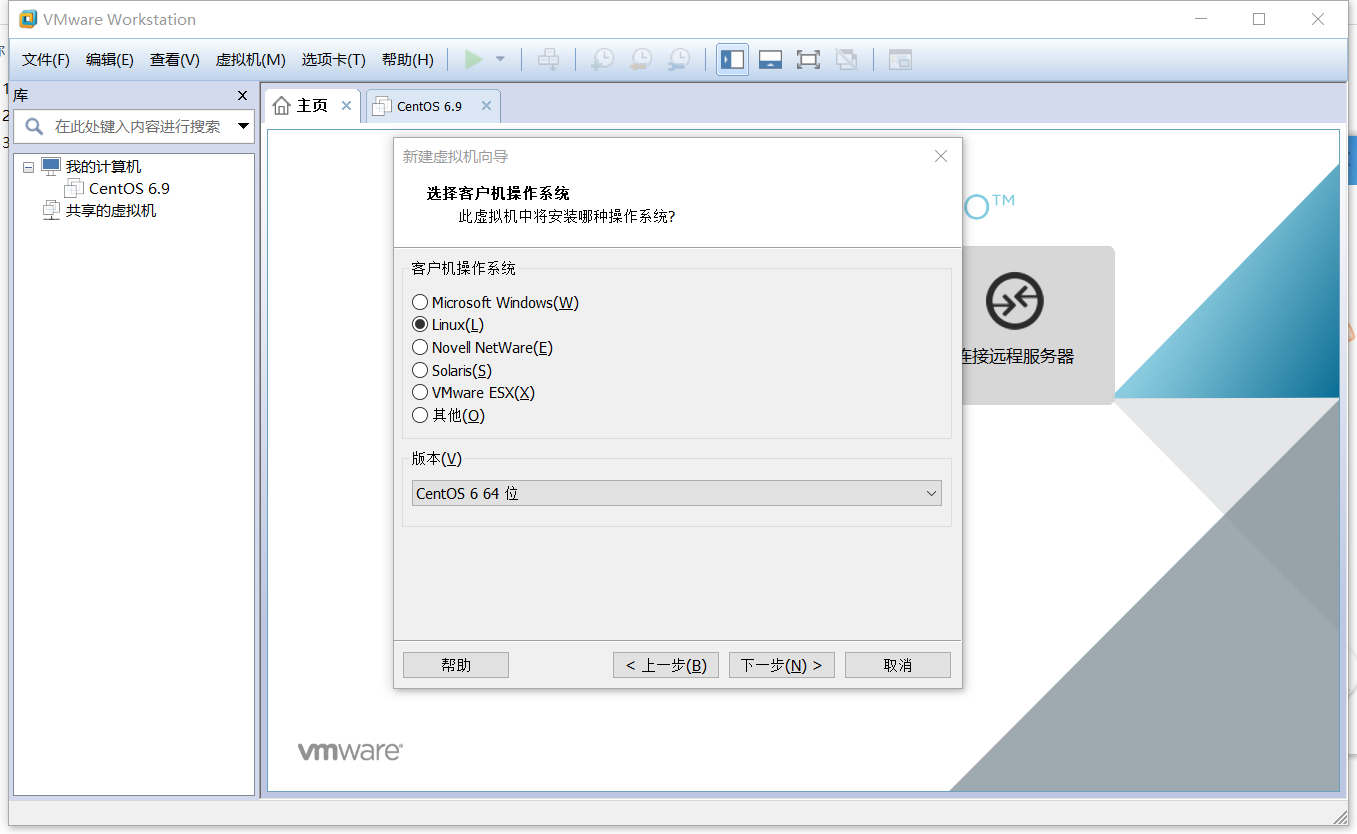Screen dimensions: 1357x834
Task: Click the VMware Workstation title bar logo
Action: coord(28,19)
